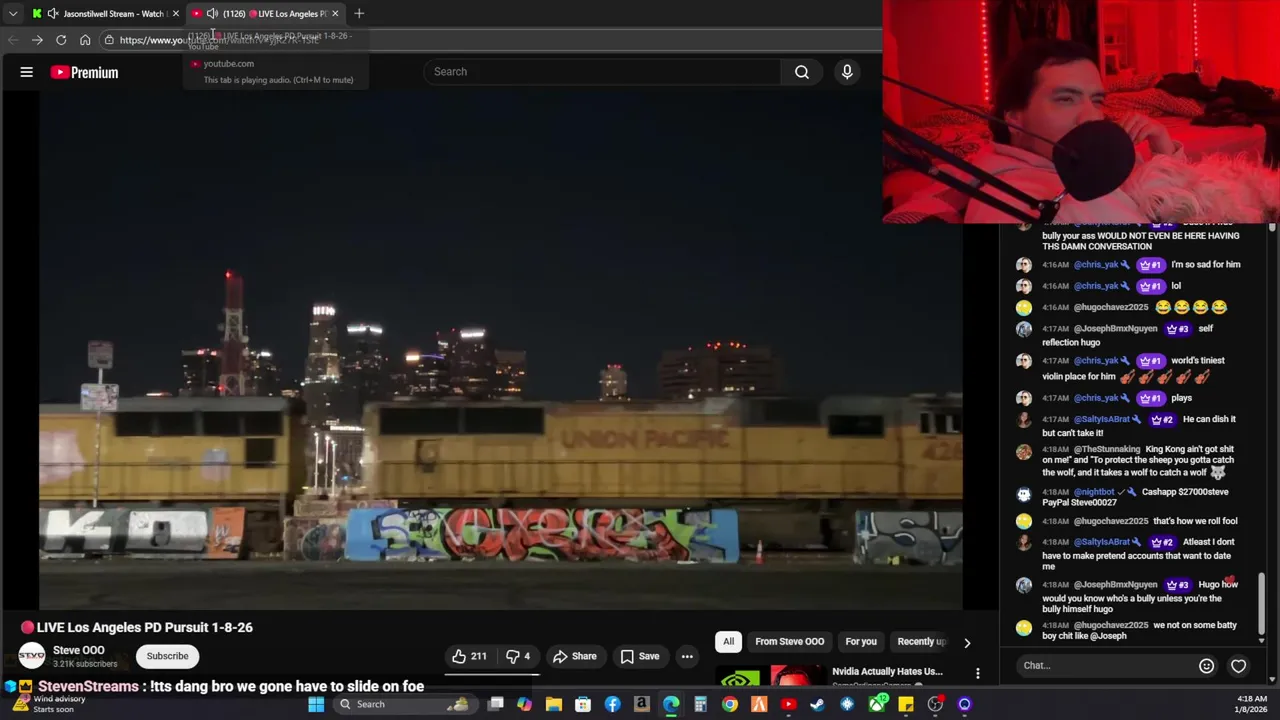The width and height of the screenshot is (1280, 720).
Task: Open the YouTube hamburger guide menu
Action: 27,72
